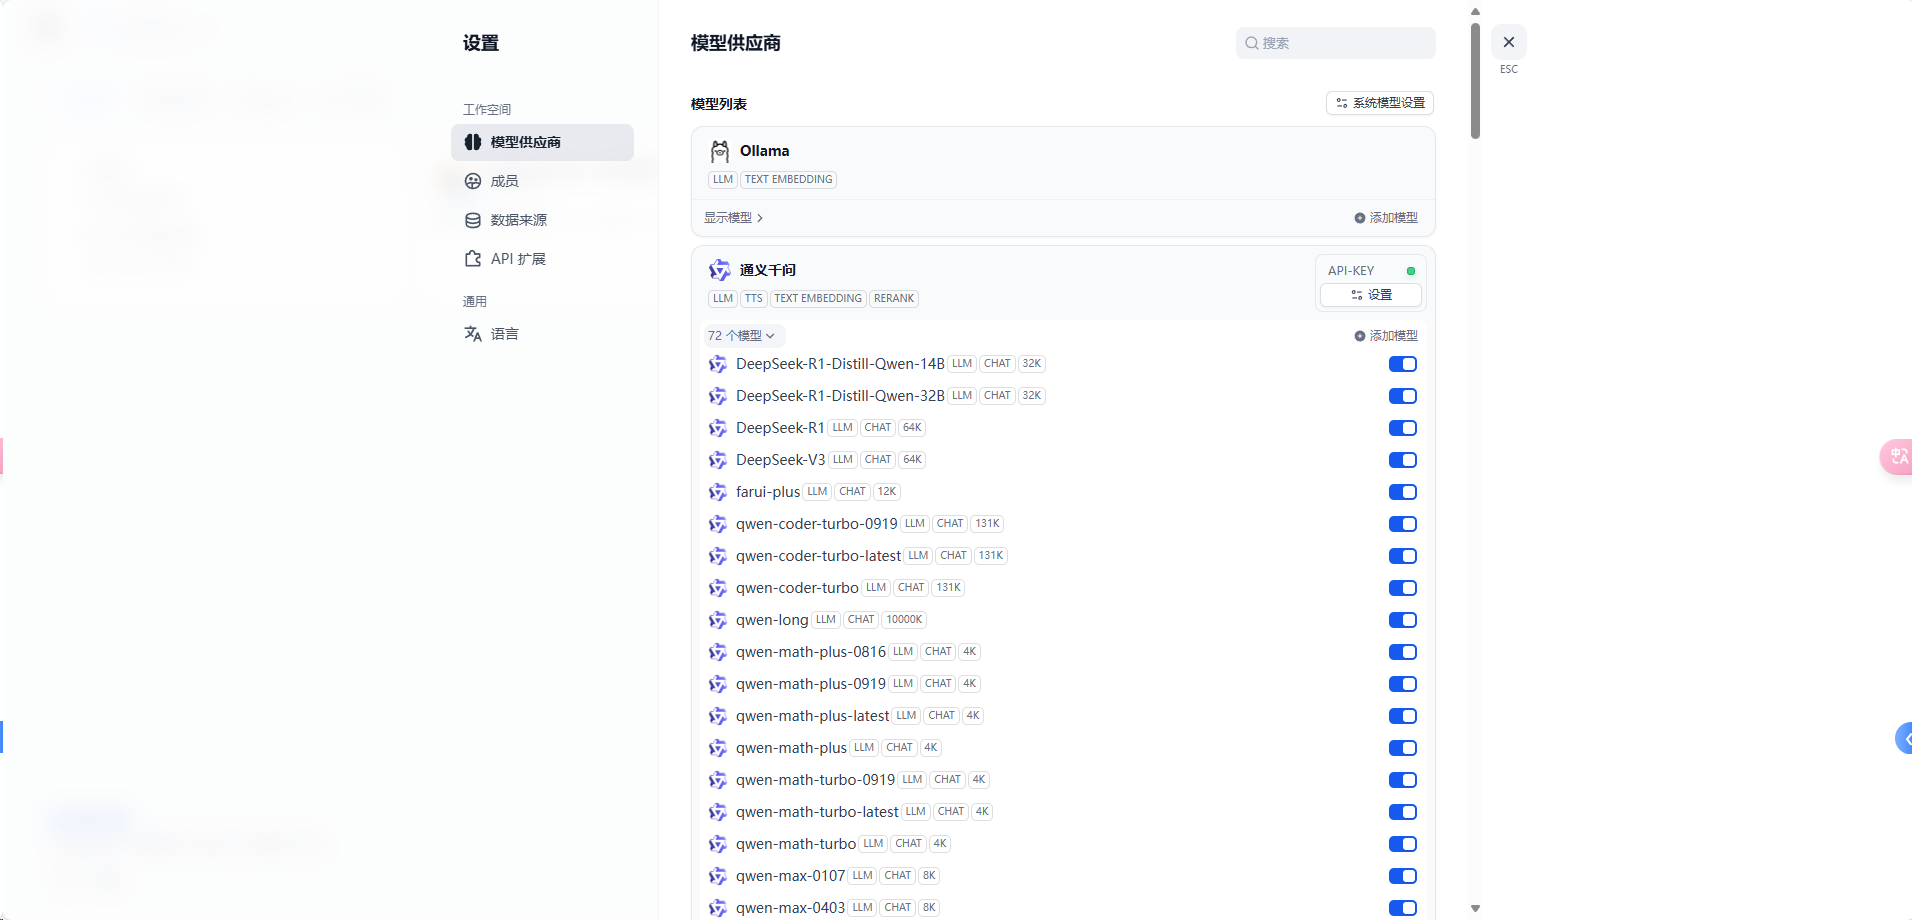Toggle the qwen-math-turbo-0919 switch
This screenshot has height=920, width=1912.
(x=1403, y=780)
